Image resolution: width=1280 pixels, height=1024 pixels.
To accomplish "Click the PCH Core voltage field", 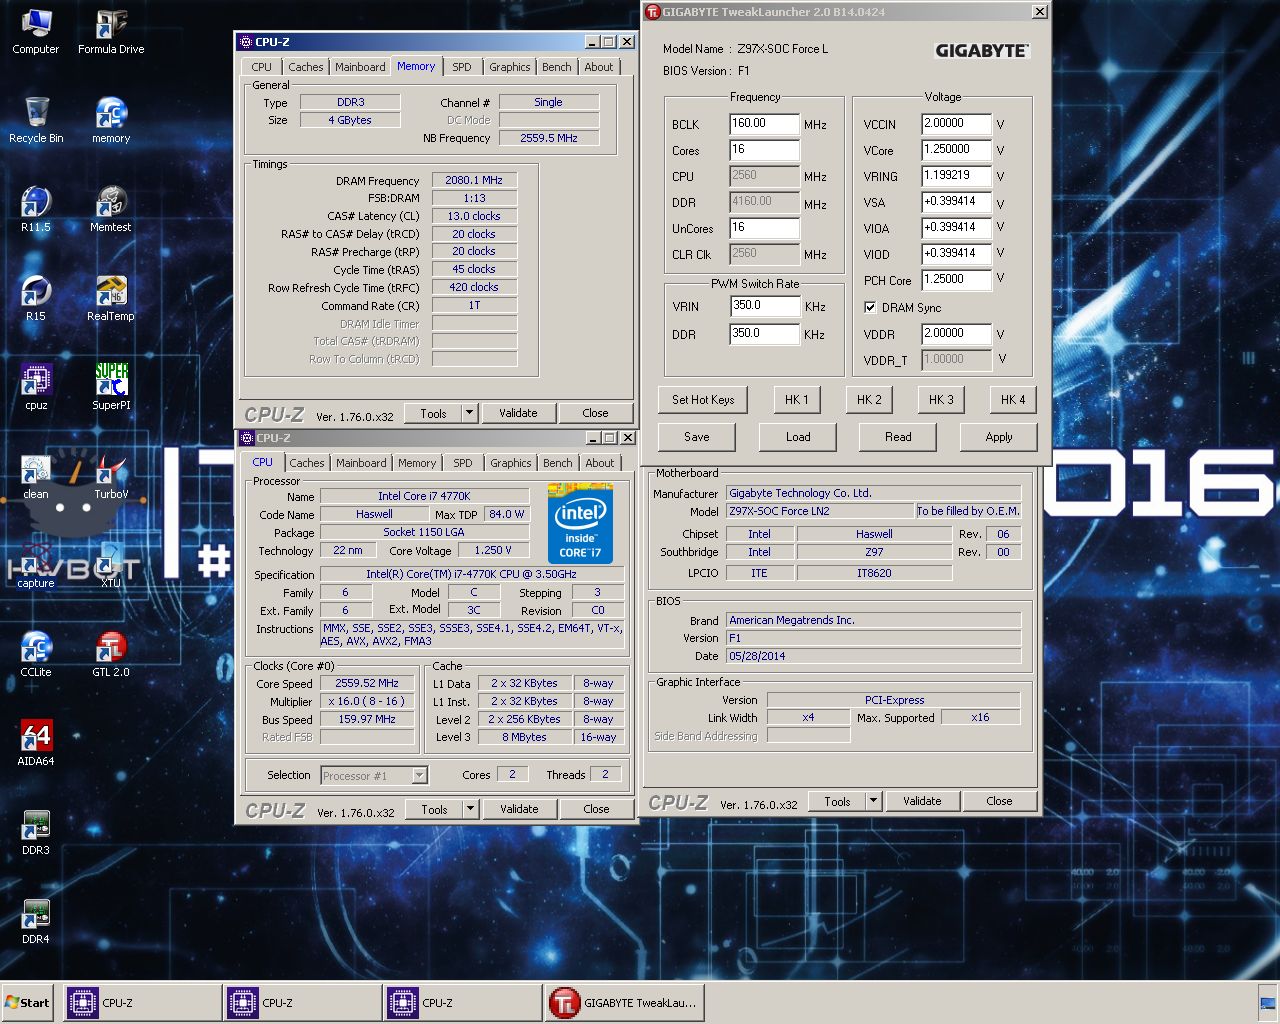I will tap(956, 280).
